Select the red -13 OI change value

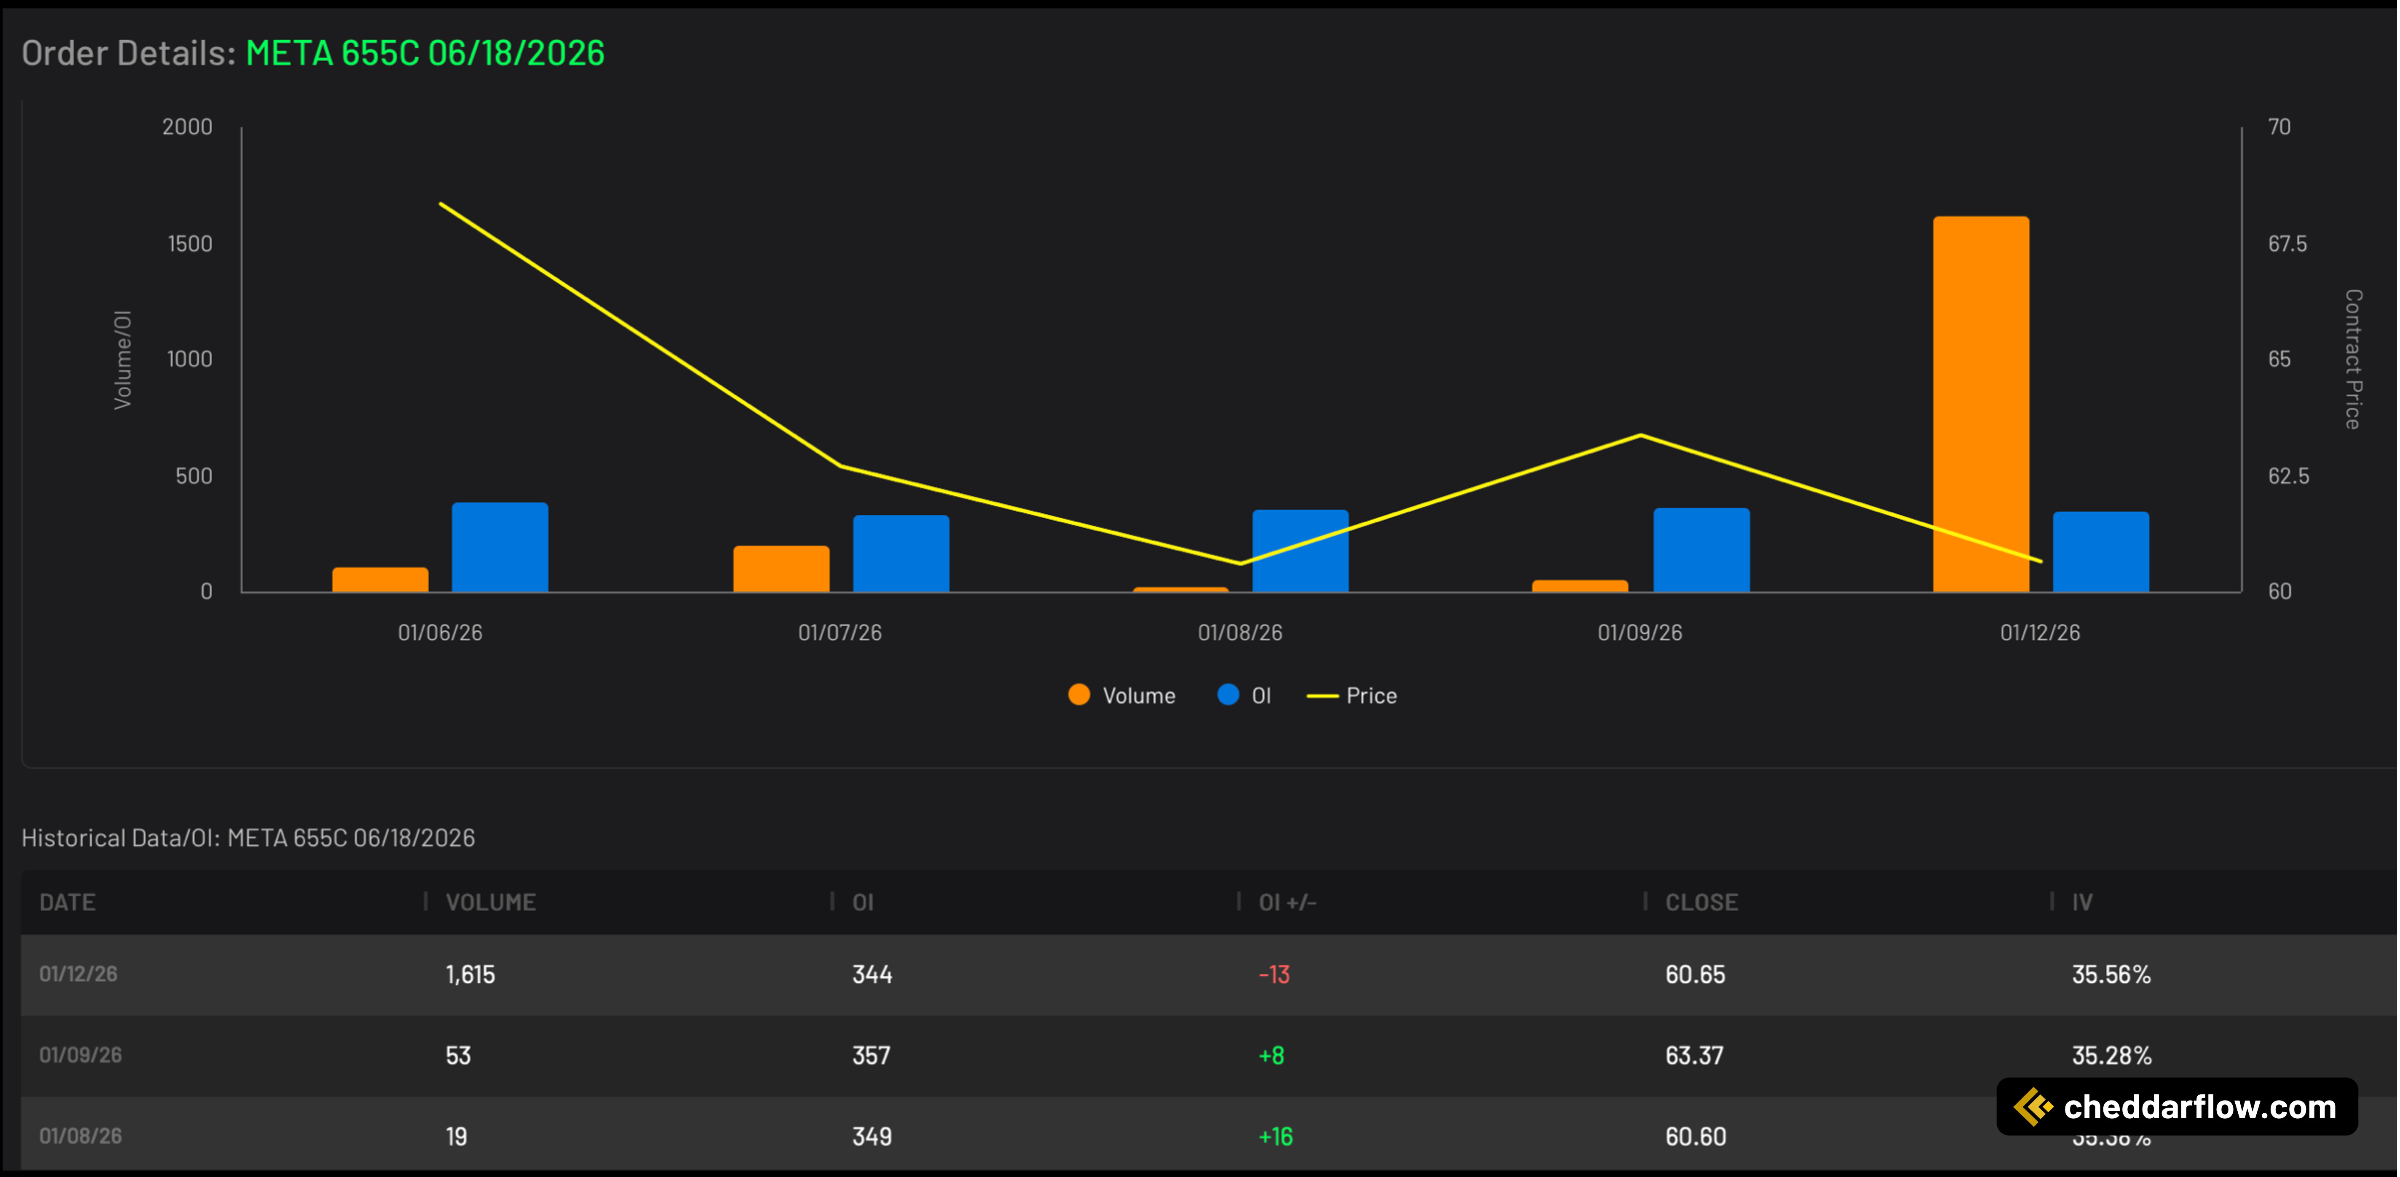click(x=1274, y=974)
